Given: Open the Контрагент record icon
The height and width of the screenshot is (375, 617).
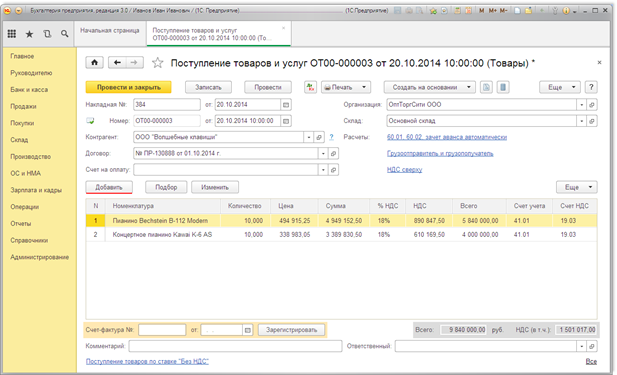Looking at the screenshot, I should click(319, 137).
